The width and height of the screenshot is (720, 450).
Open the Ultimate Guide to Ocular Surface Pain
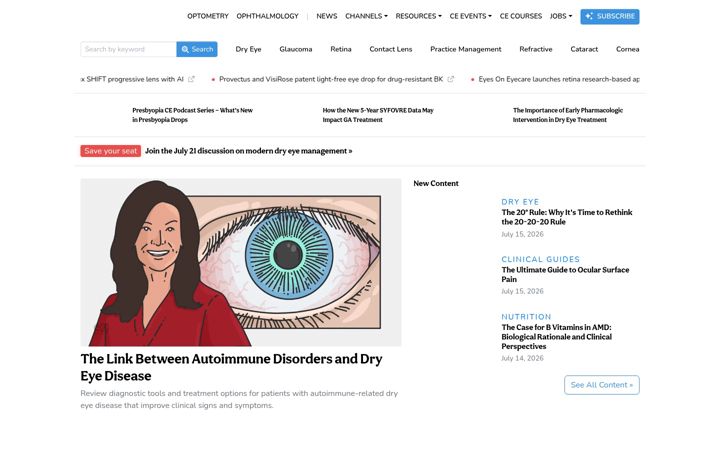click(565, 274)
